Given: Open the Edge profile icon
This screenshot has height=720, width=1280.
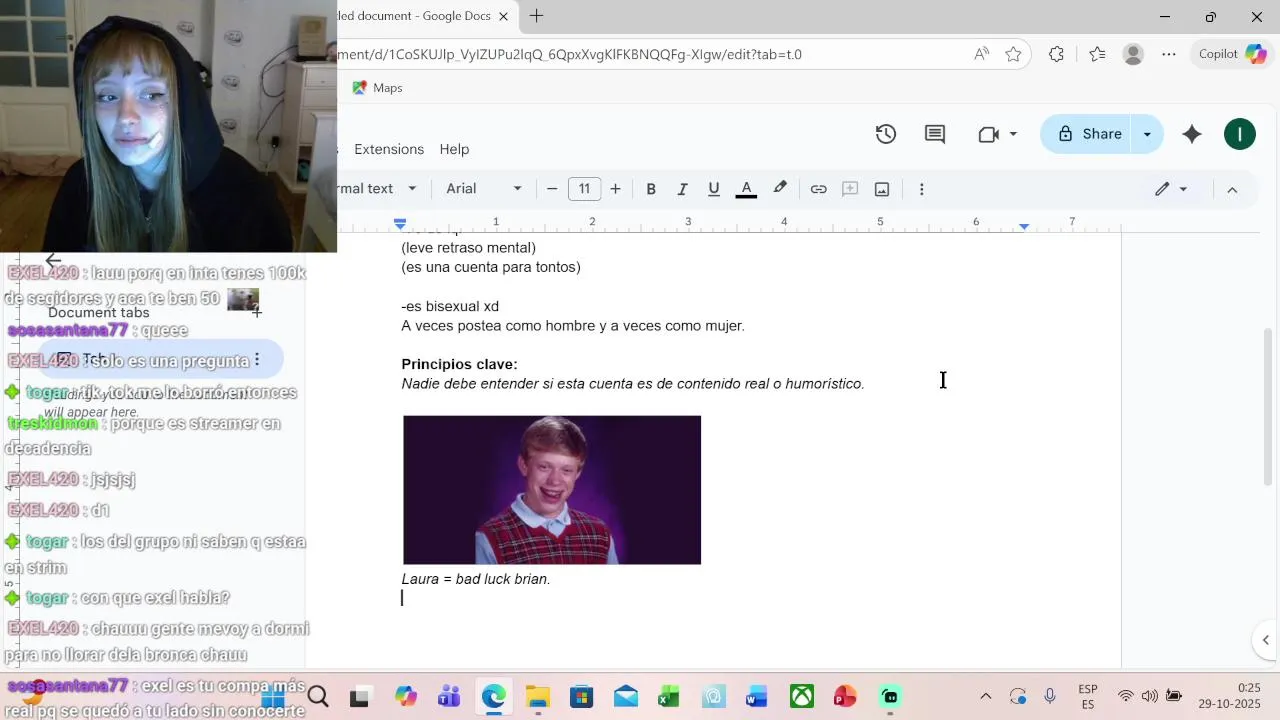Looking at the screenshot, I should point(1133,54).
